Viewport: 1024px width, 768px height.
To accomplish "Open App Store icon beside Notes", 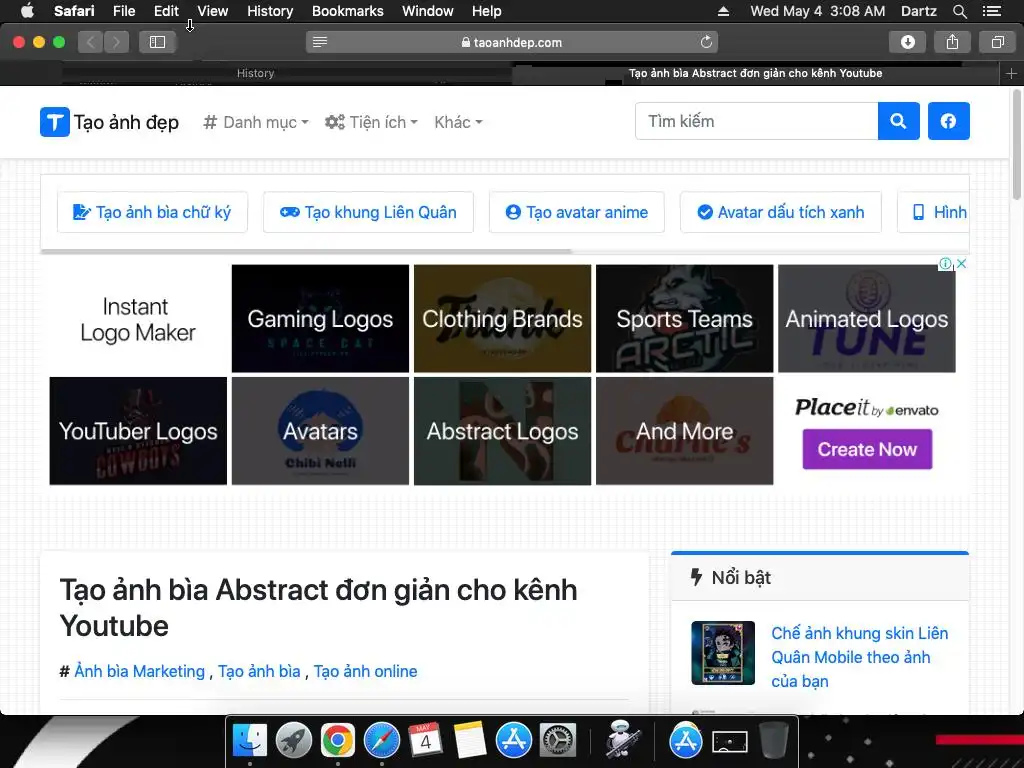I will pyautogui.click(x=514, y=741).
